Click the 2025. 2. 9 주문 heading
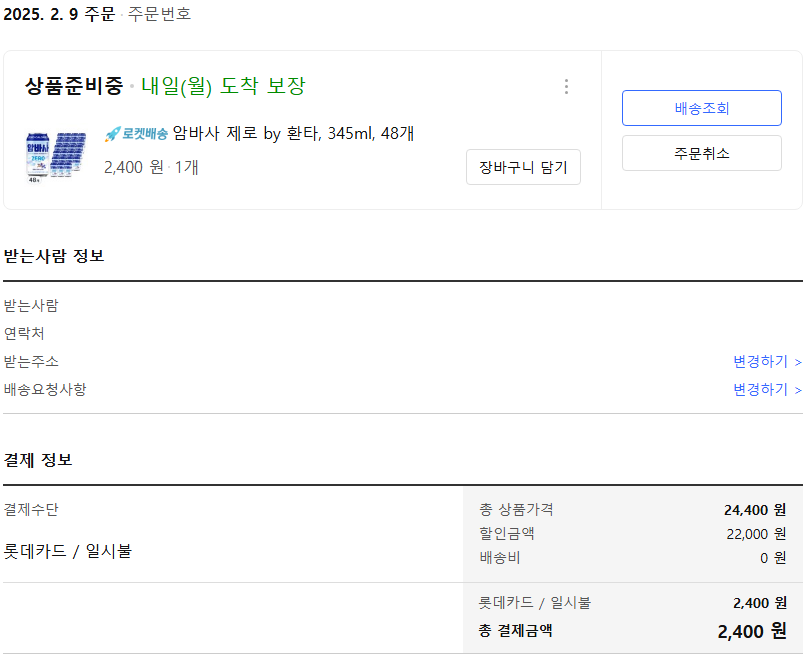 (59, 14)
